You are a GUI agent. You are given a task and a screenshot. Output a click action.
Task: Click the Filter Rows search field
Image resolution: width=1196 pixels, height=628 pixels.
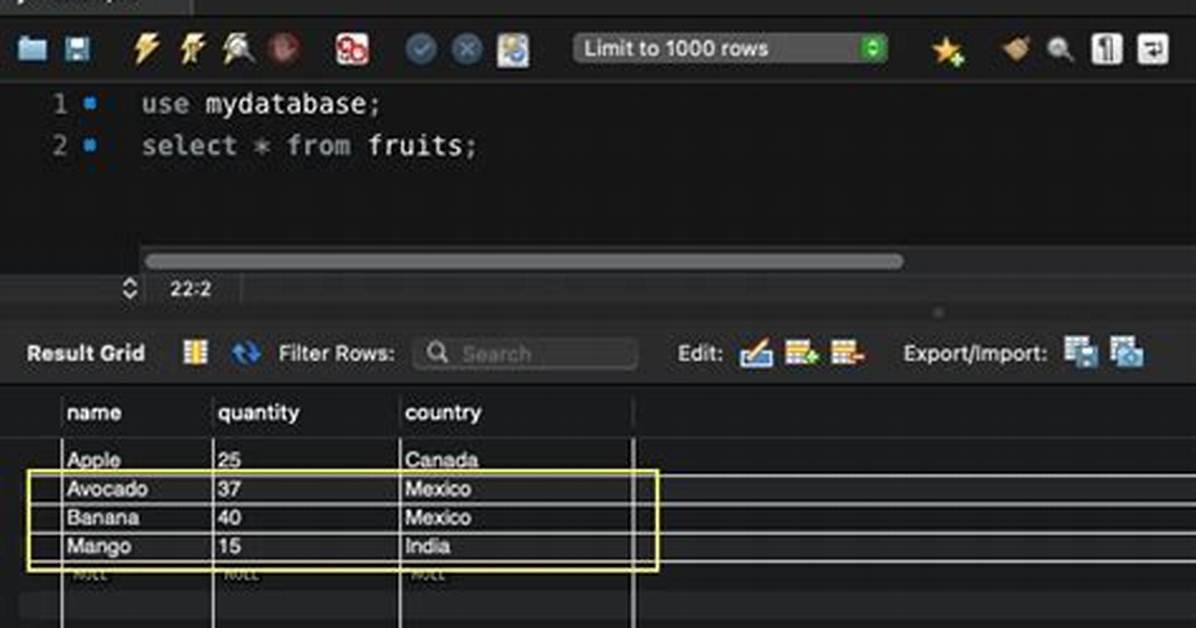pos(526,353)
